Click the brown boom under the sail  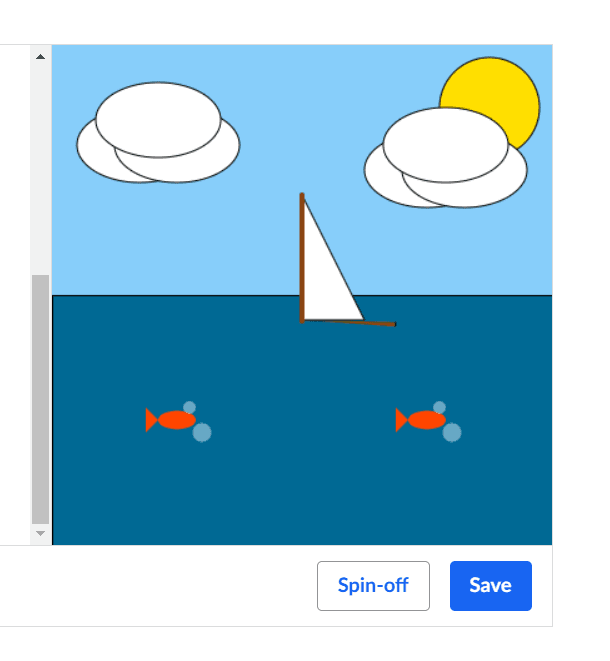point(350,323)
